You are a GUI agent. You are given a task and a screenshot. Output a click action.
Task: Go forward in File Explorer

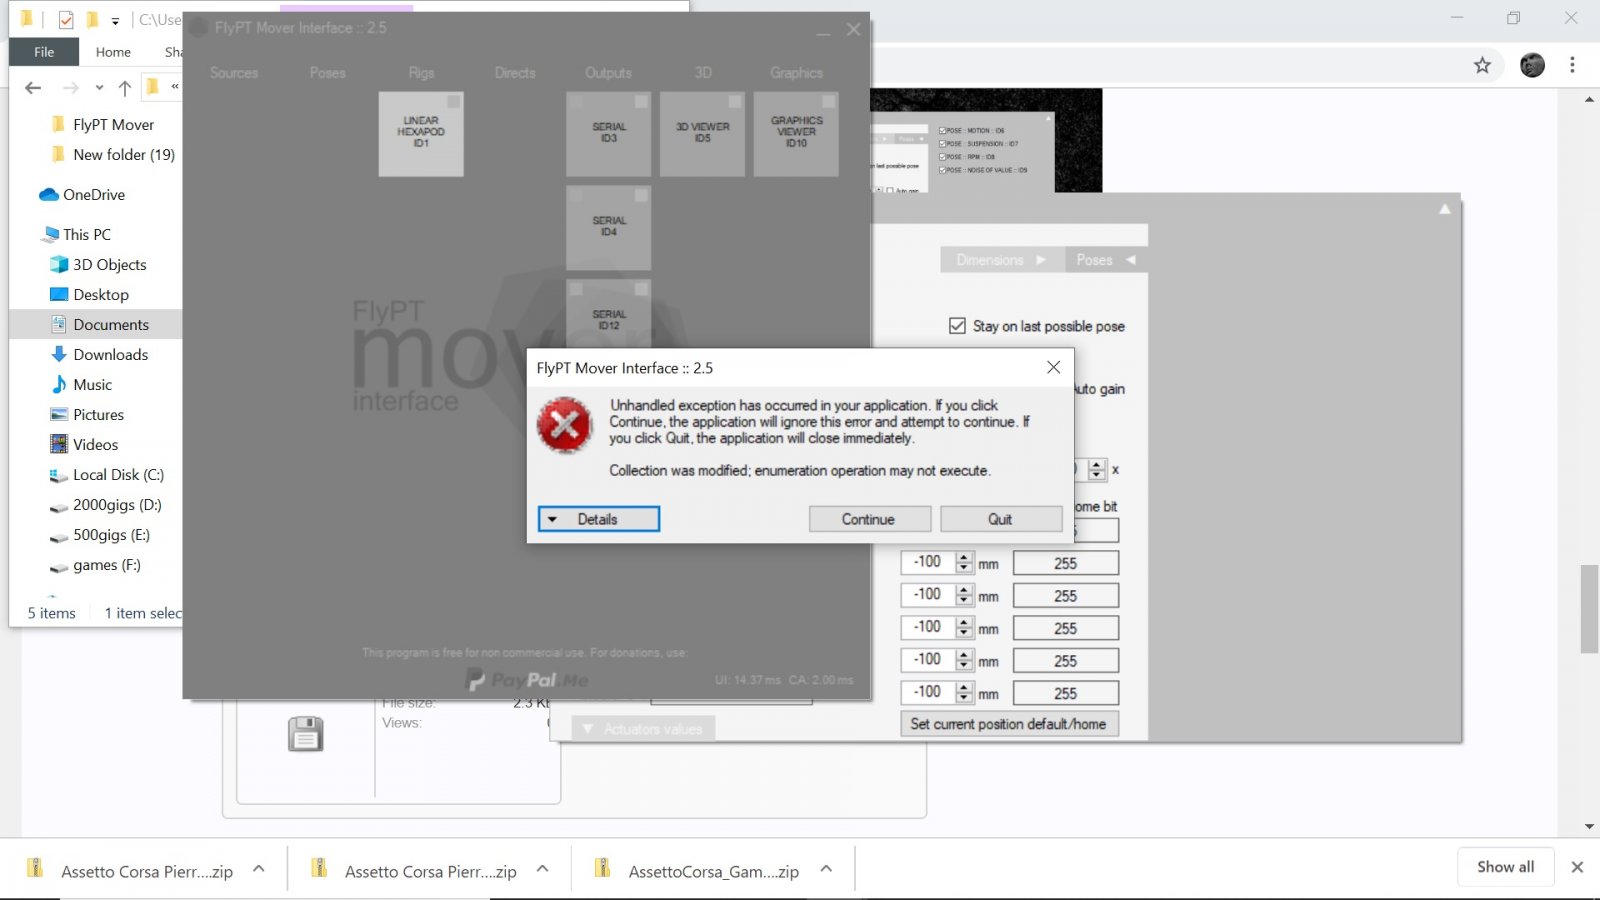[70, 88]
